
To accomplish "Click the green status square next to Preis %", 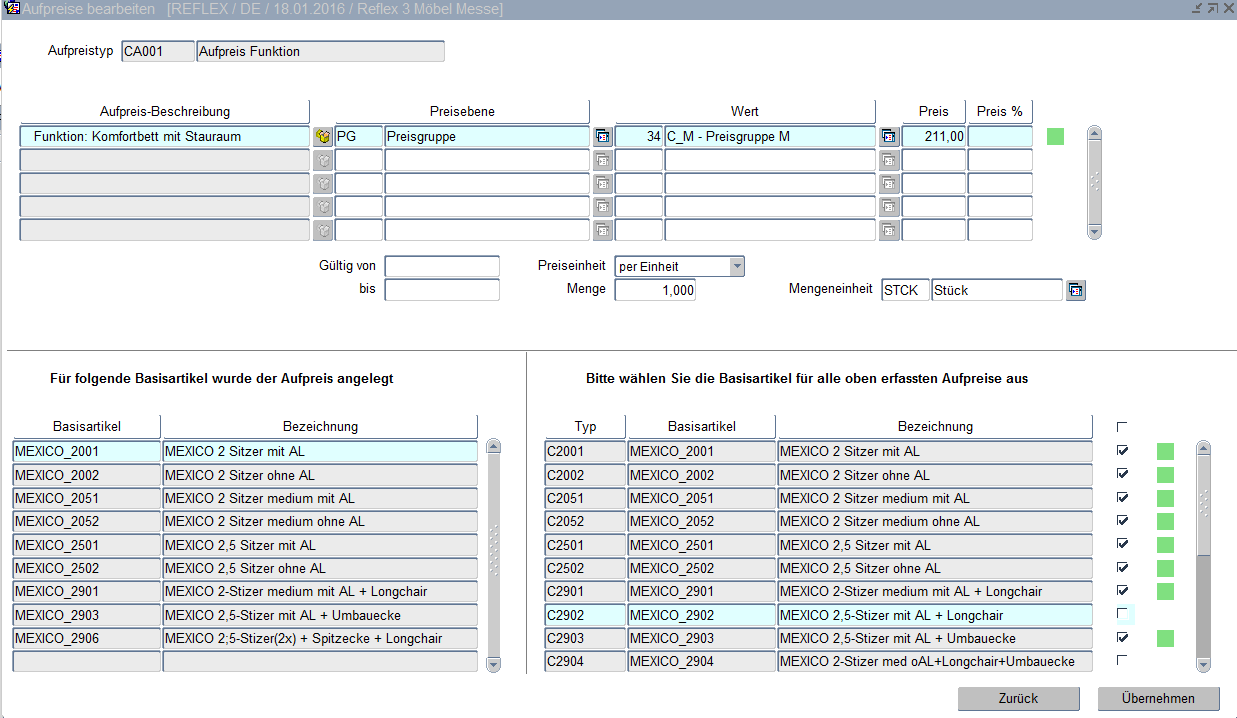I will click(1055, 136).
